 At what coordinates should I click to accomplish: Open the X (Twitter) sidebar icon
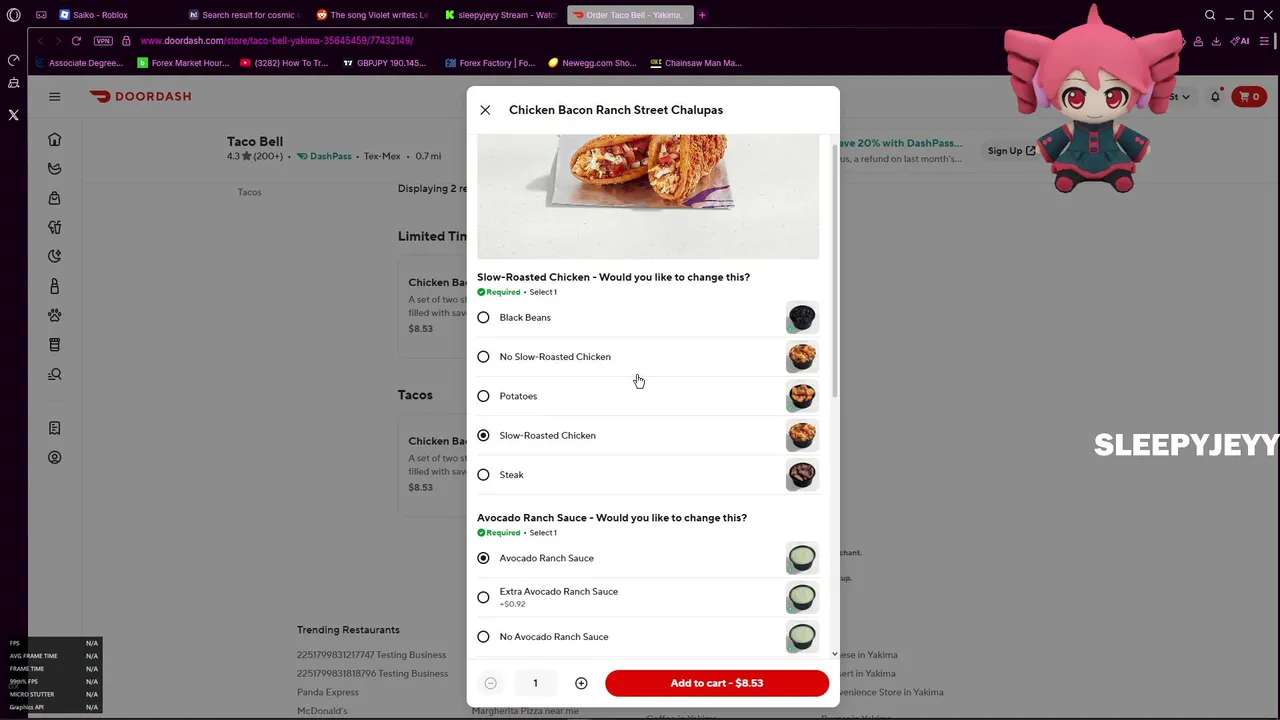[x=13, y=115]
